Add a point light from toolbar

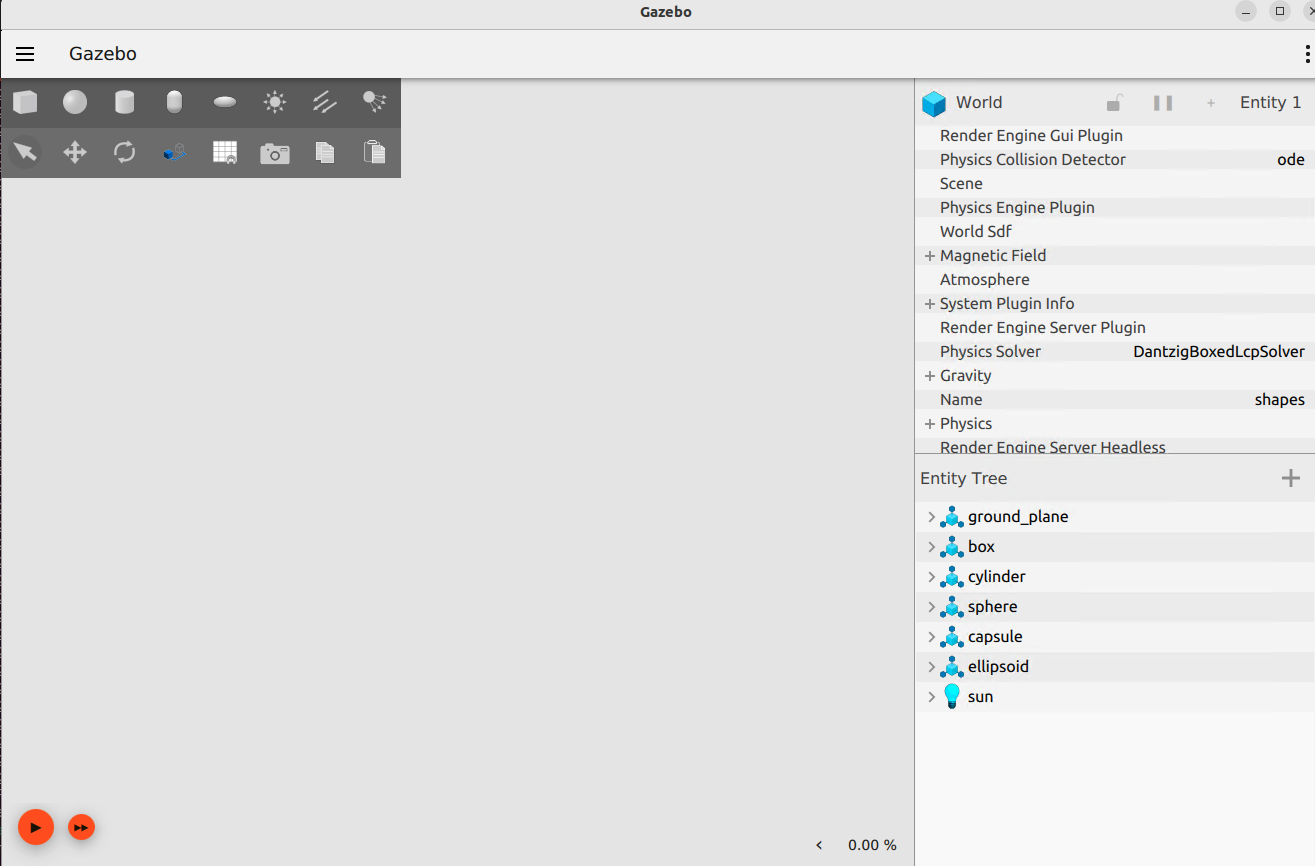click(274, 102)
